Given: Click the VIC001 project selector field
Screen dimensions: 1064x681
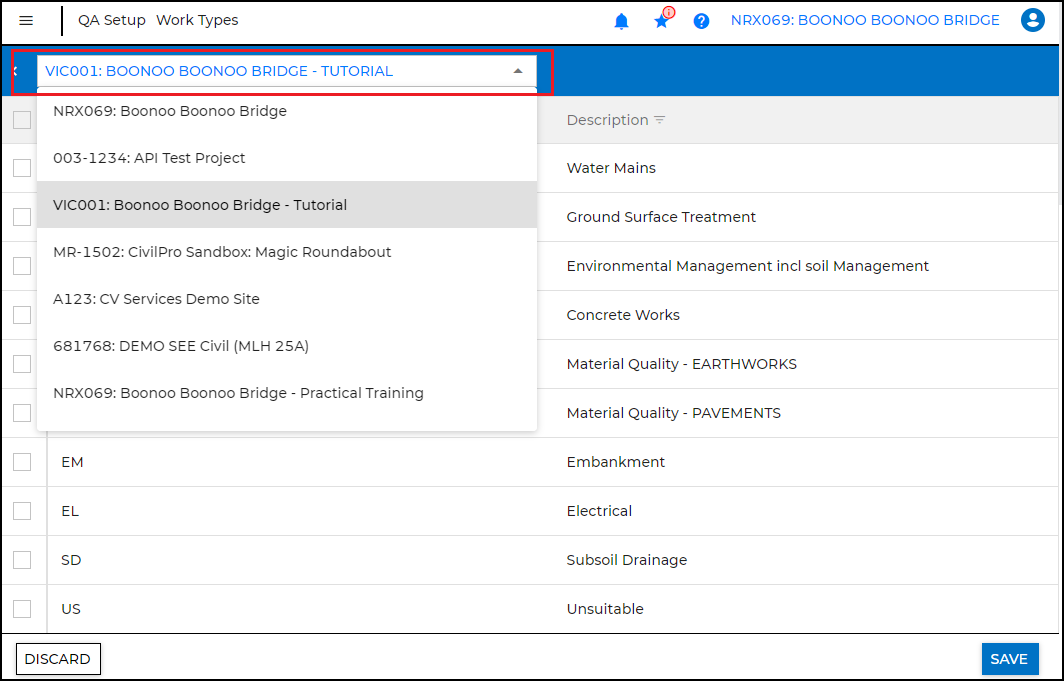Looking at the screenshot, I should (x=286, y=71).
